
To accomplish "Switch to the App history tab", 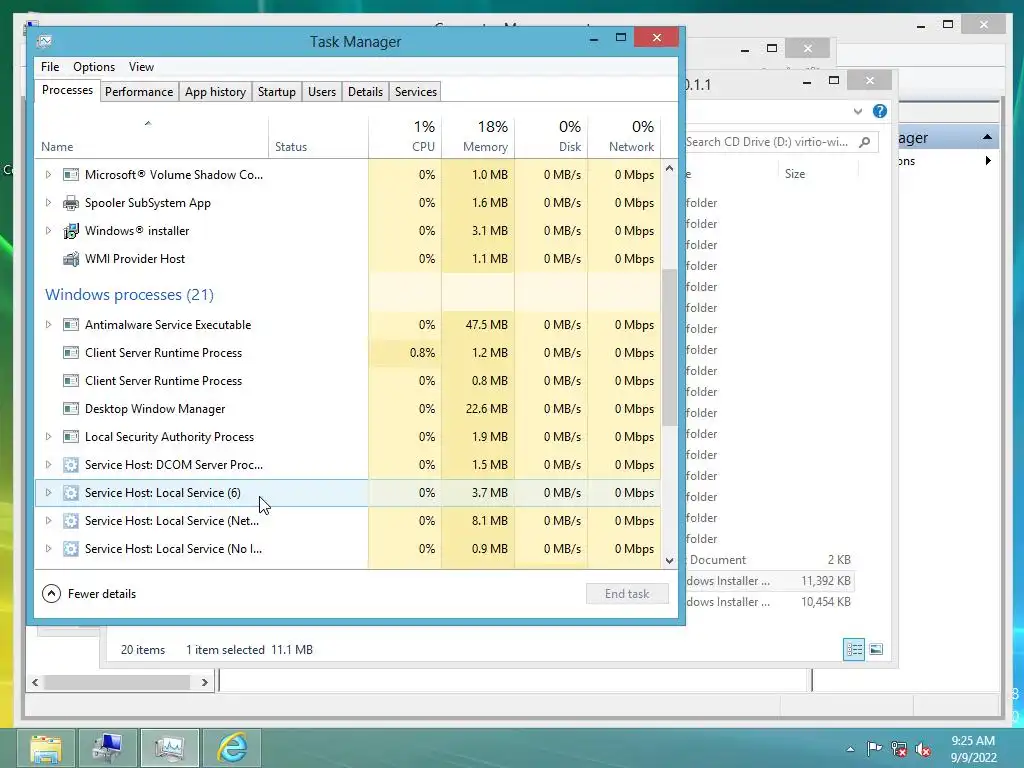I will (215, 91).
